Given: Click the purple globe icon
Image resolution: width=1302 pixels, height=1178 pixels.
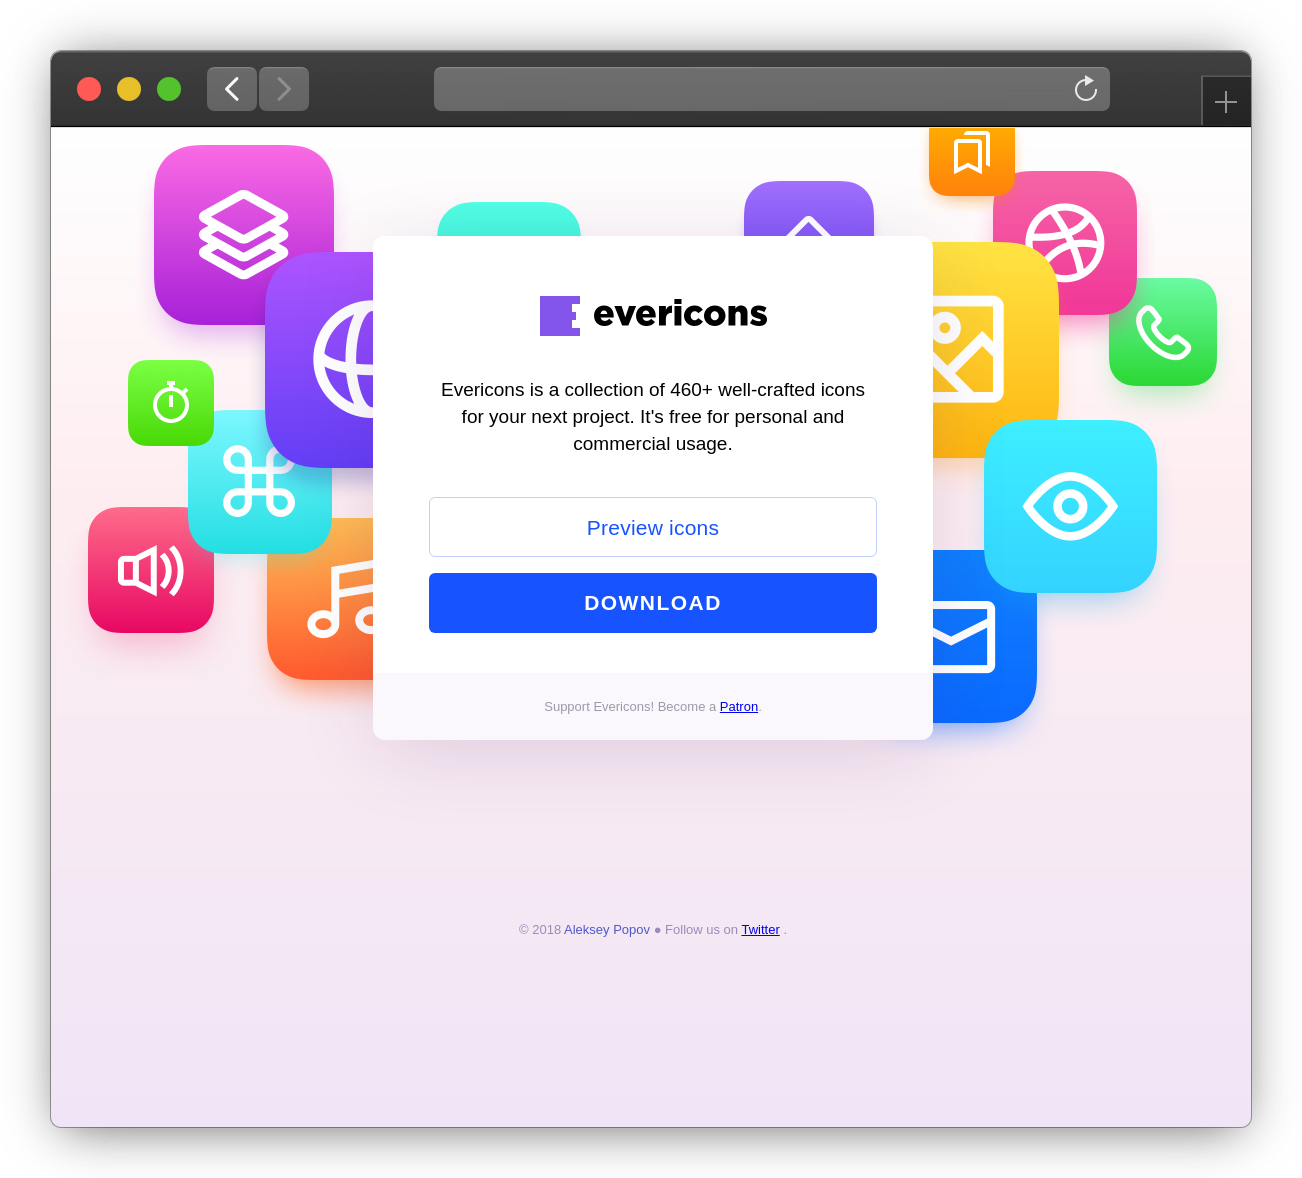Looking at the screenshot, I should point(320,359).
